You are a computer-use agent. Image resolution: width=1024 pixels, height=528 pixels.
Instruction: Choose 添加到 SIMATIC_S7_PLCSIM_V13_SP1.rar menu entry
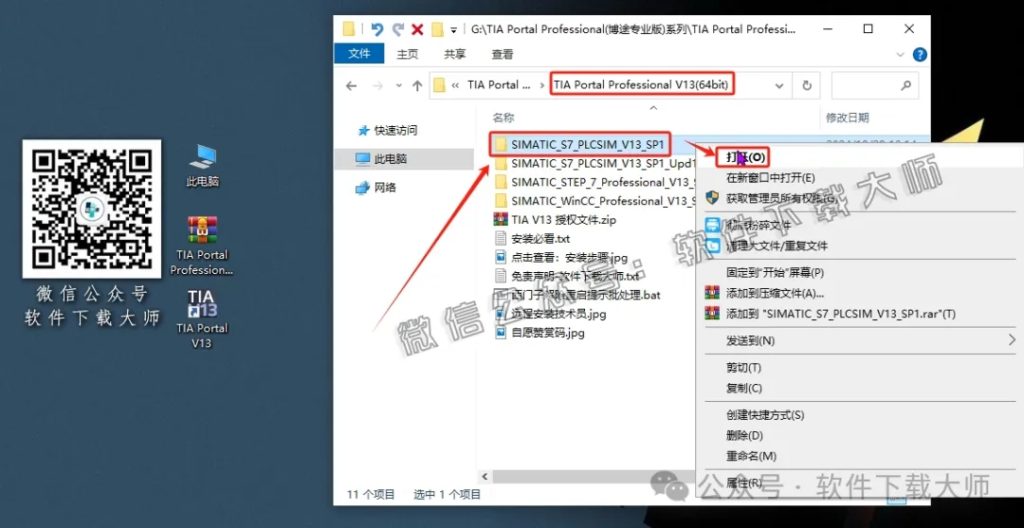(830, 314)
